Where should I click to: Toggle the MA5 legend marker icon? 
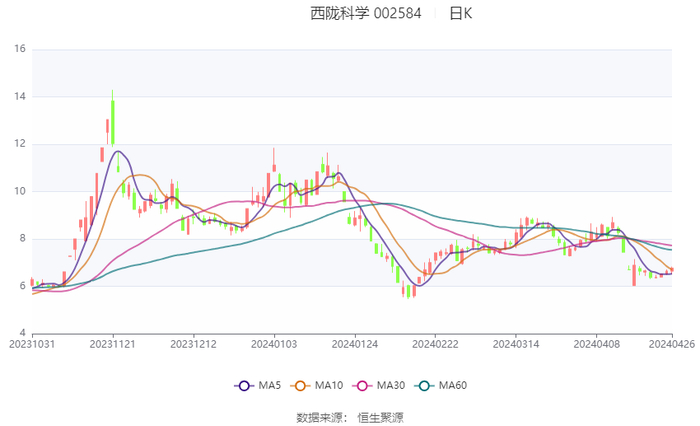click(246, 385)
